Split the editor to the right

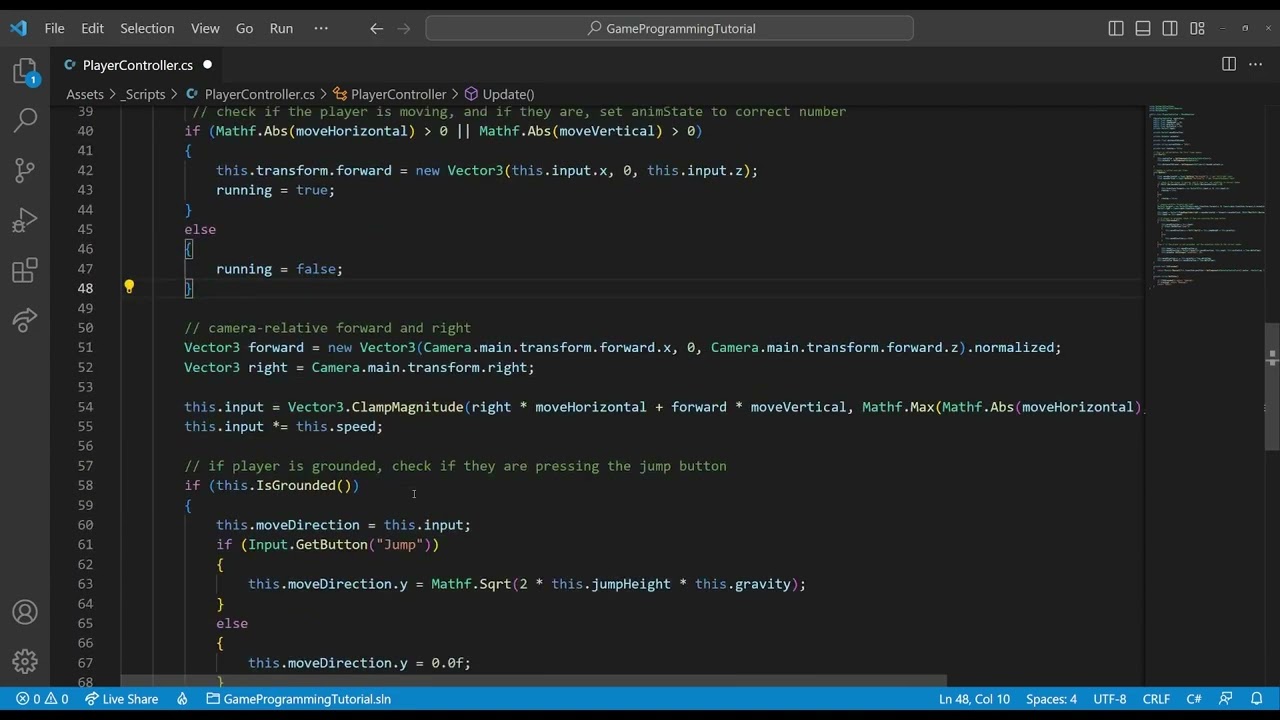tap(1229, 64)
